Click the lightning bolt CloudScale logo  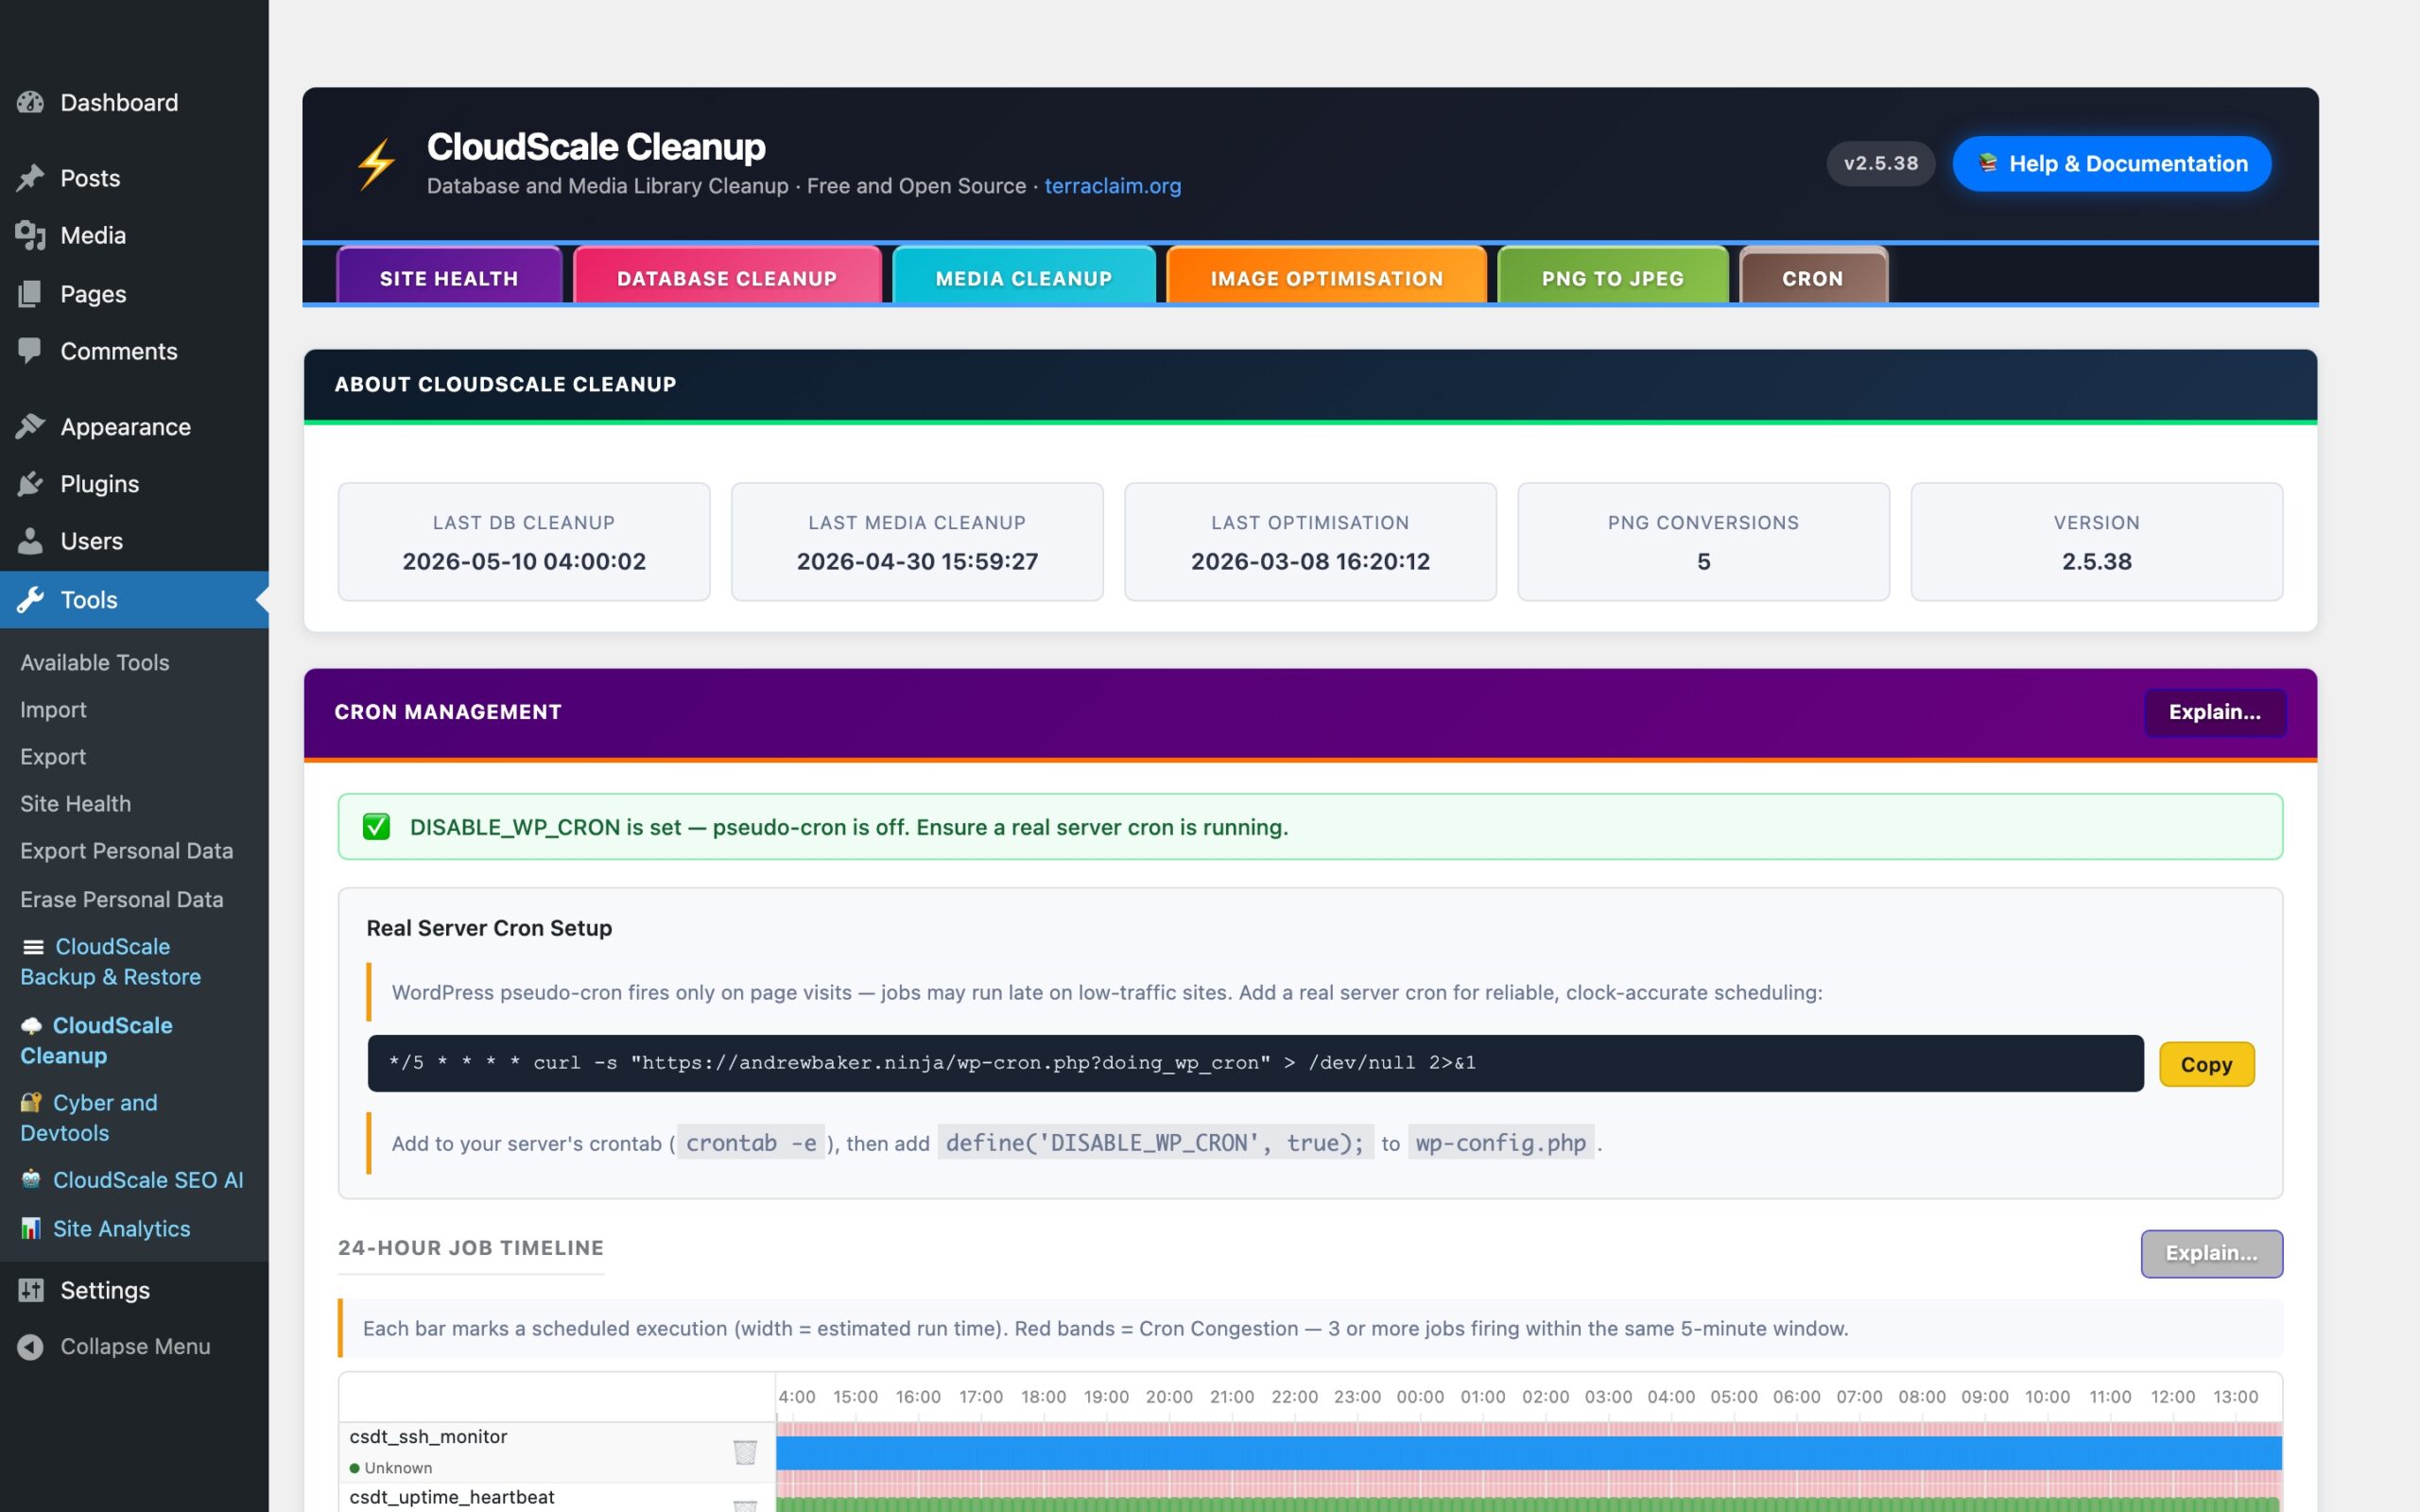tap(376, 163)
